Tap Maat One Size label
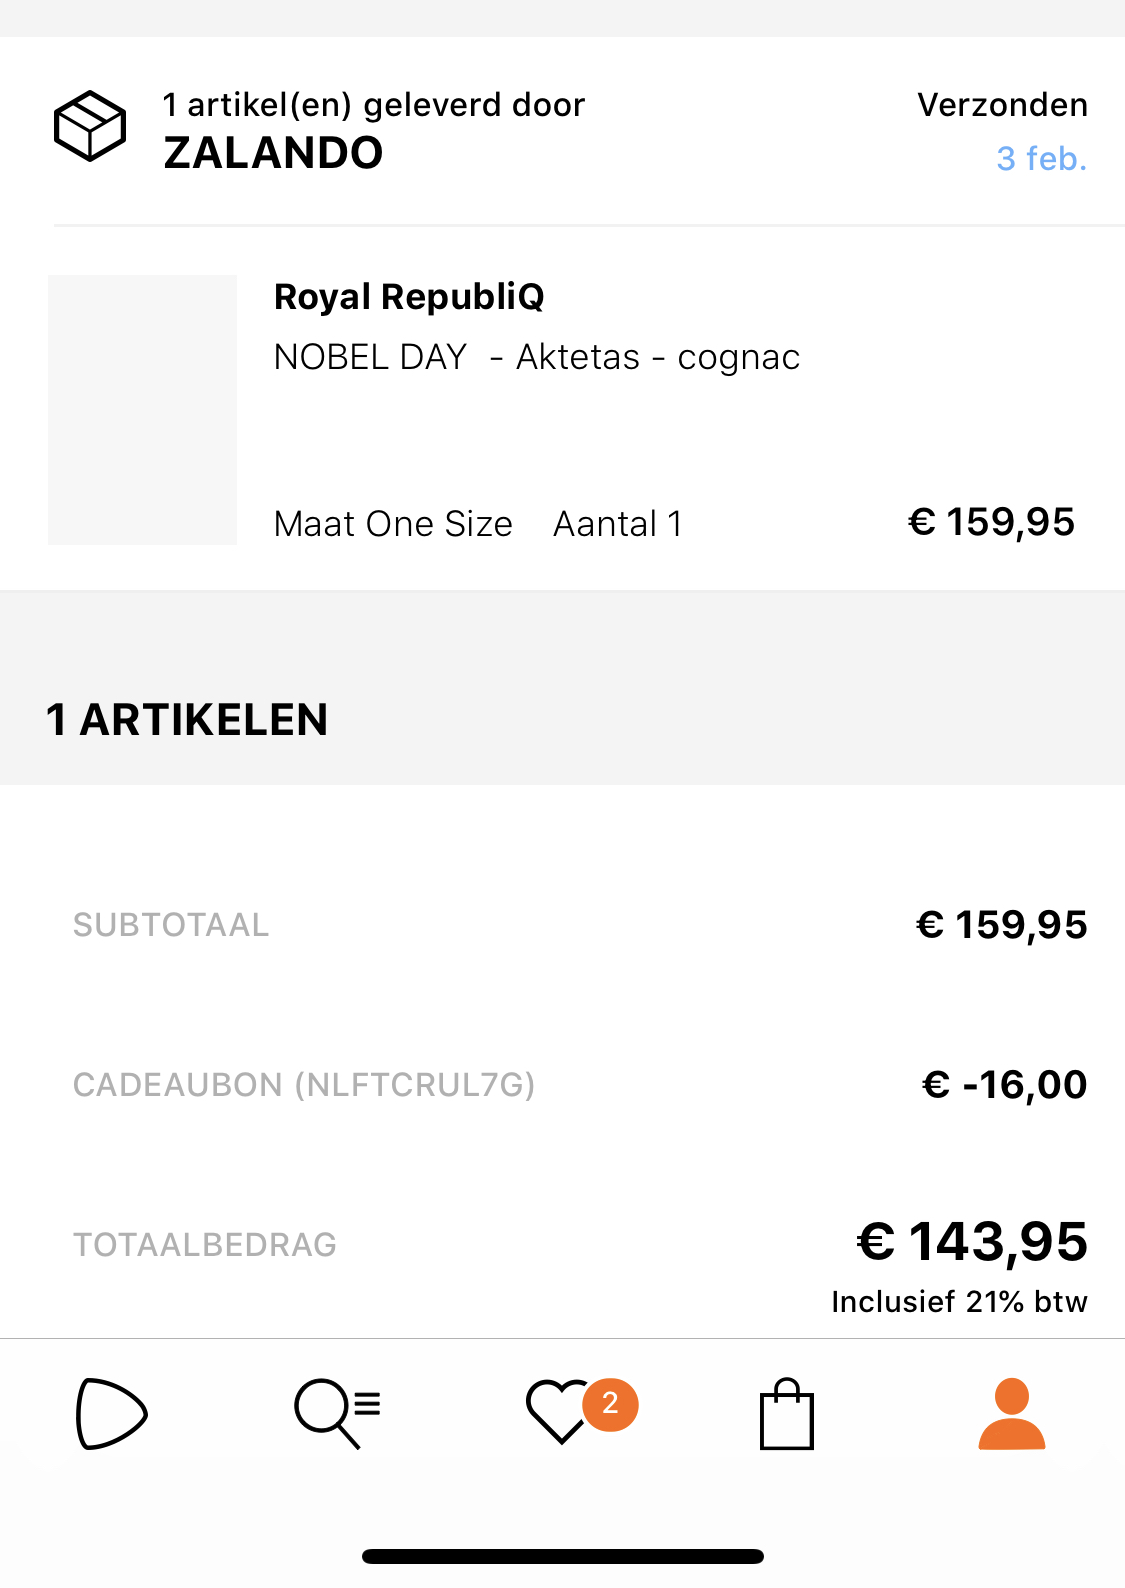 pyautogui.click(x=393, y=524)
